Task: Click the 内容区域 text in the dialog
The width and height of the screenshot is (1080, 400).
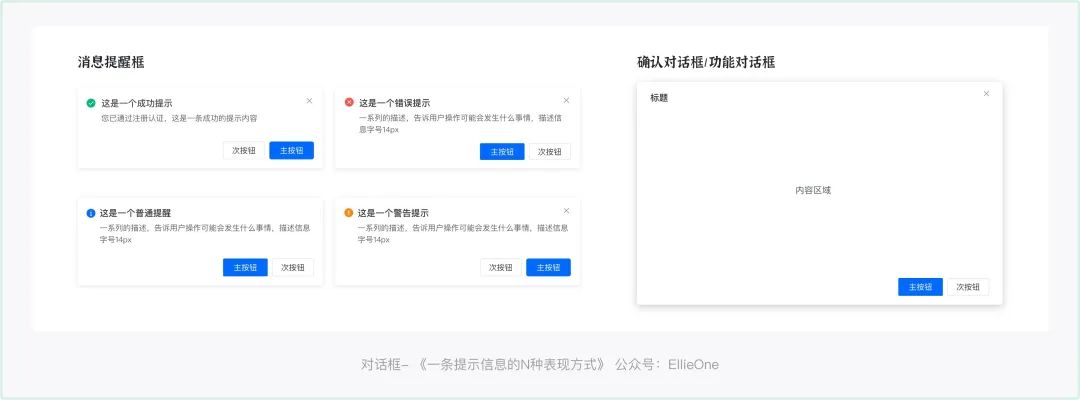Action: [813, 190]
